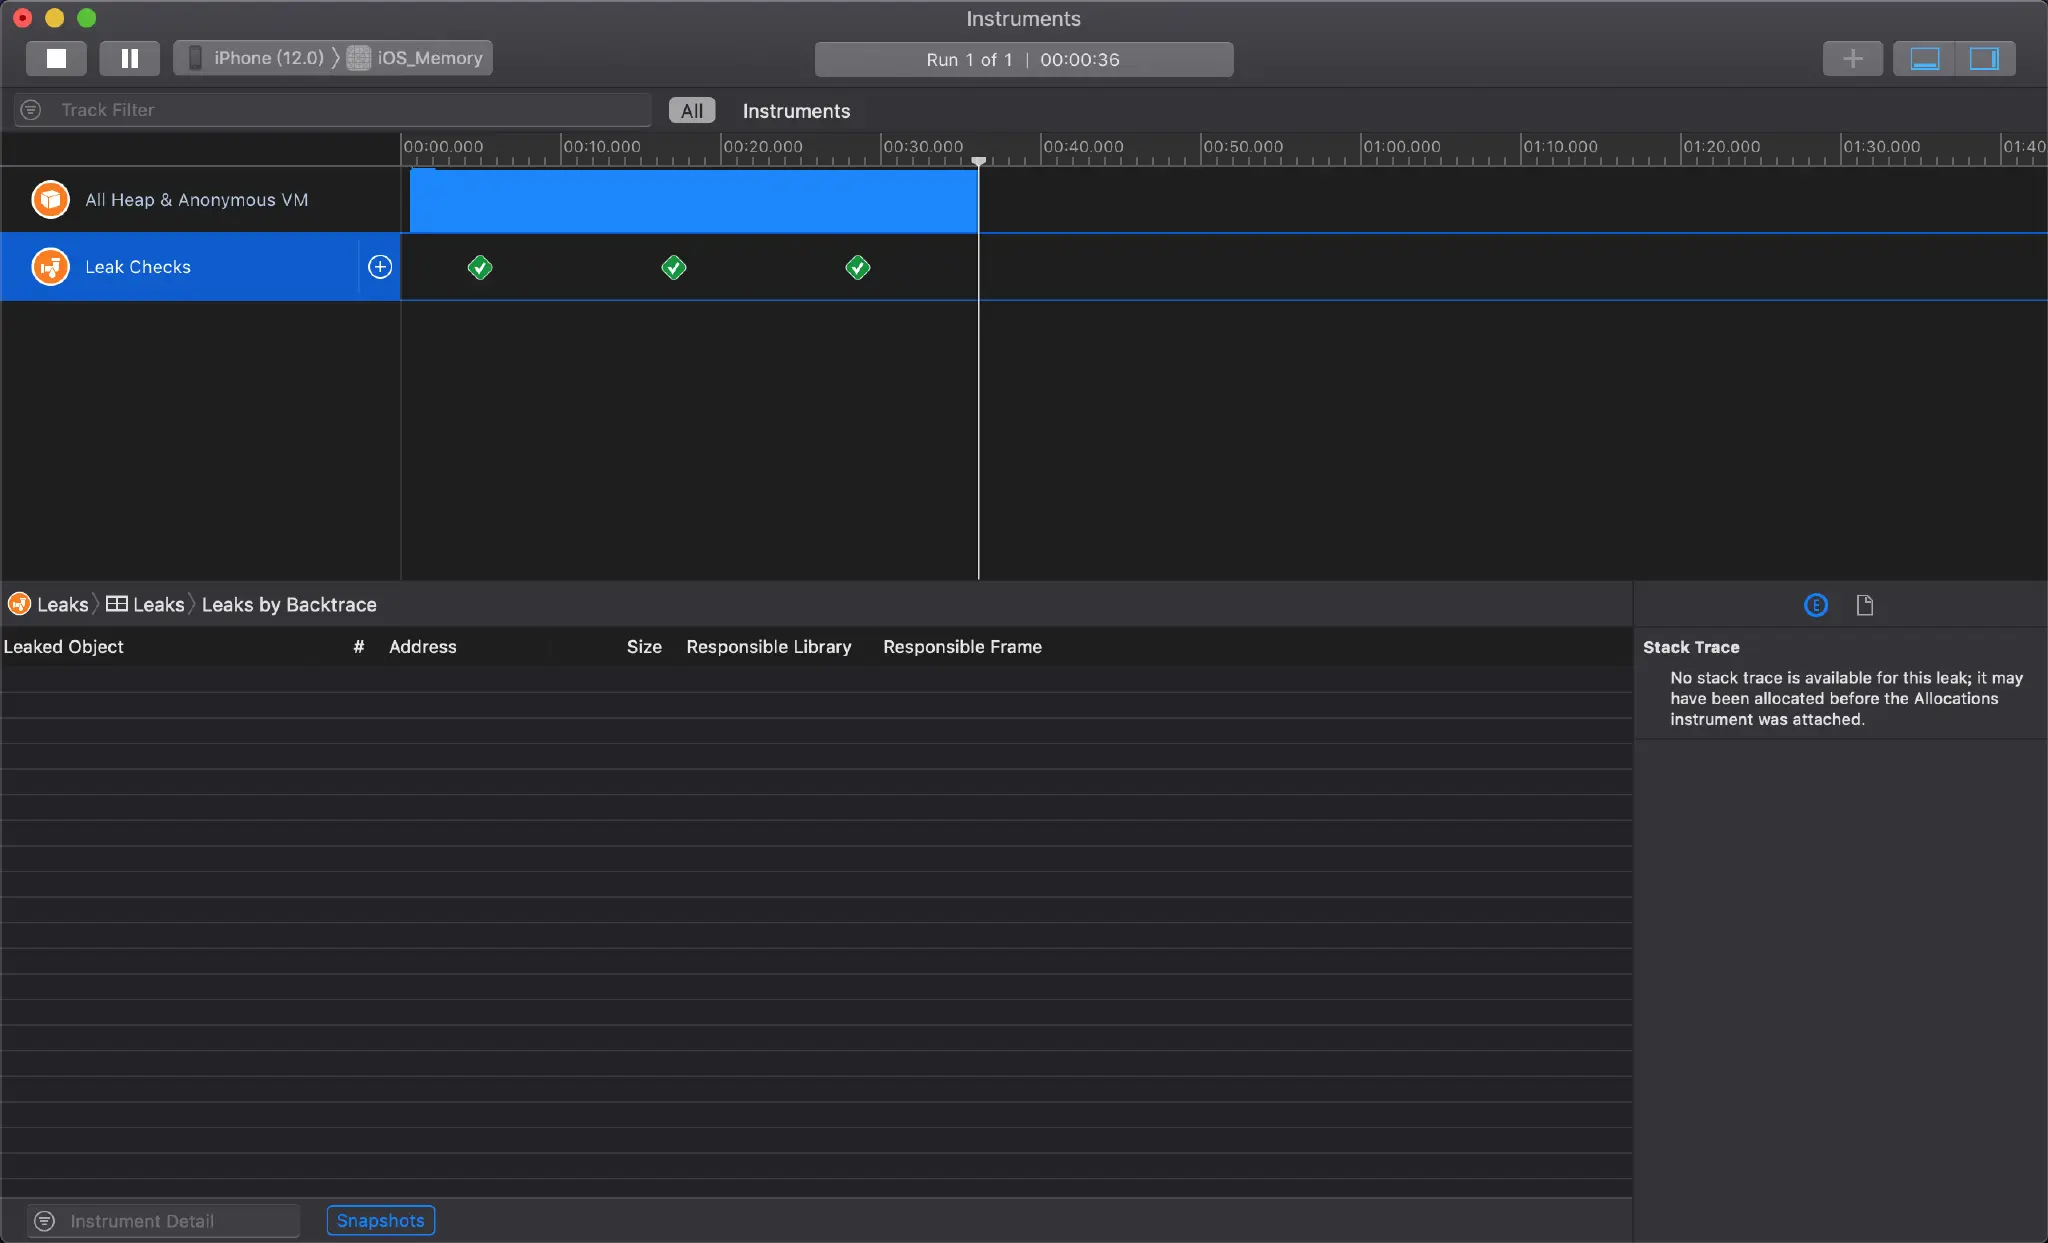Screen dimensions: 2048x1243
Task: Click the track filter icon
Action: [x=31, y=110]
